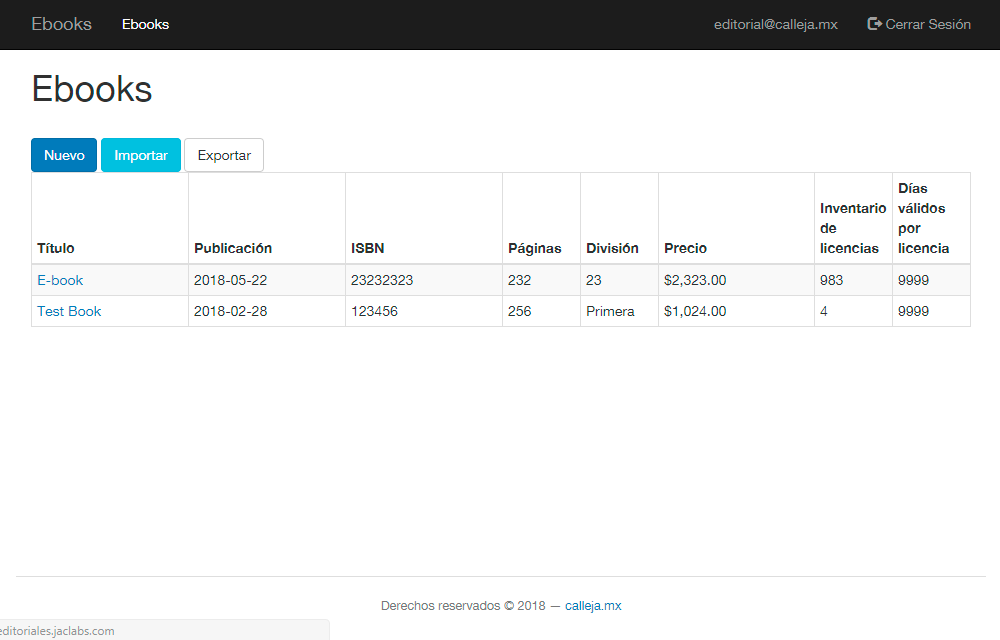This screenshot has width=1000, height=640.
Task: Click the Exportar button
Action: click(x=224, y=155)
